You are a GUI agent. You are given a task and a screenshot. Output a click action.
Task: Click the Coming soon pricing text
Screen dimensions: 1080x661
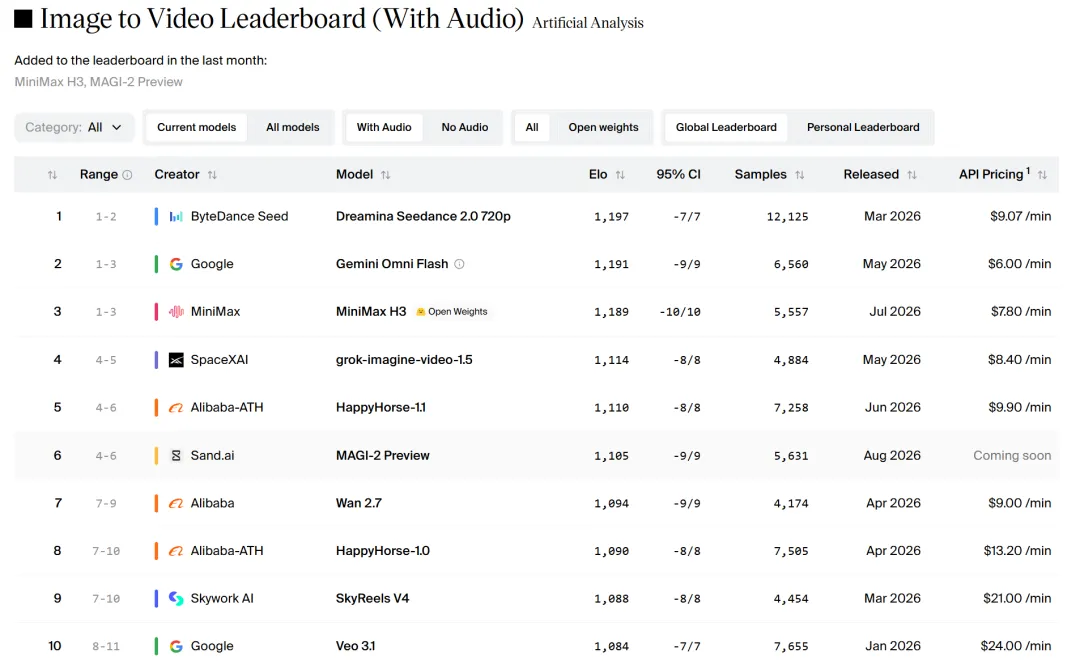coord(1012,455)
